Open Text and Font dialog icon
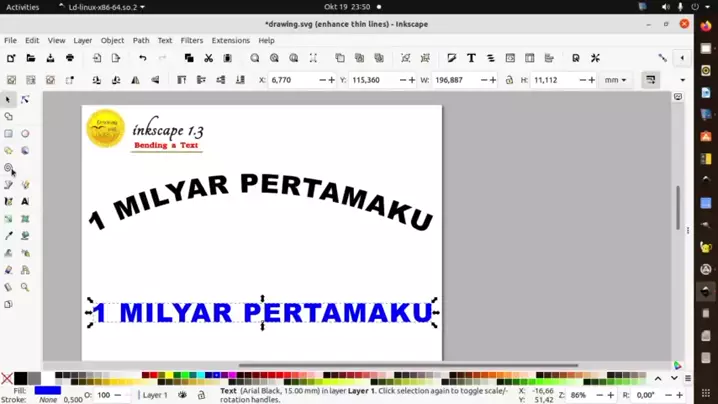Image resolution: width=718 pixels, height=404 pixels. [471, 58]
